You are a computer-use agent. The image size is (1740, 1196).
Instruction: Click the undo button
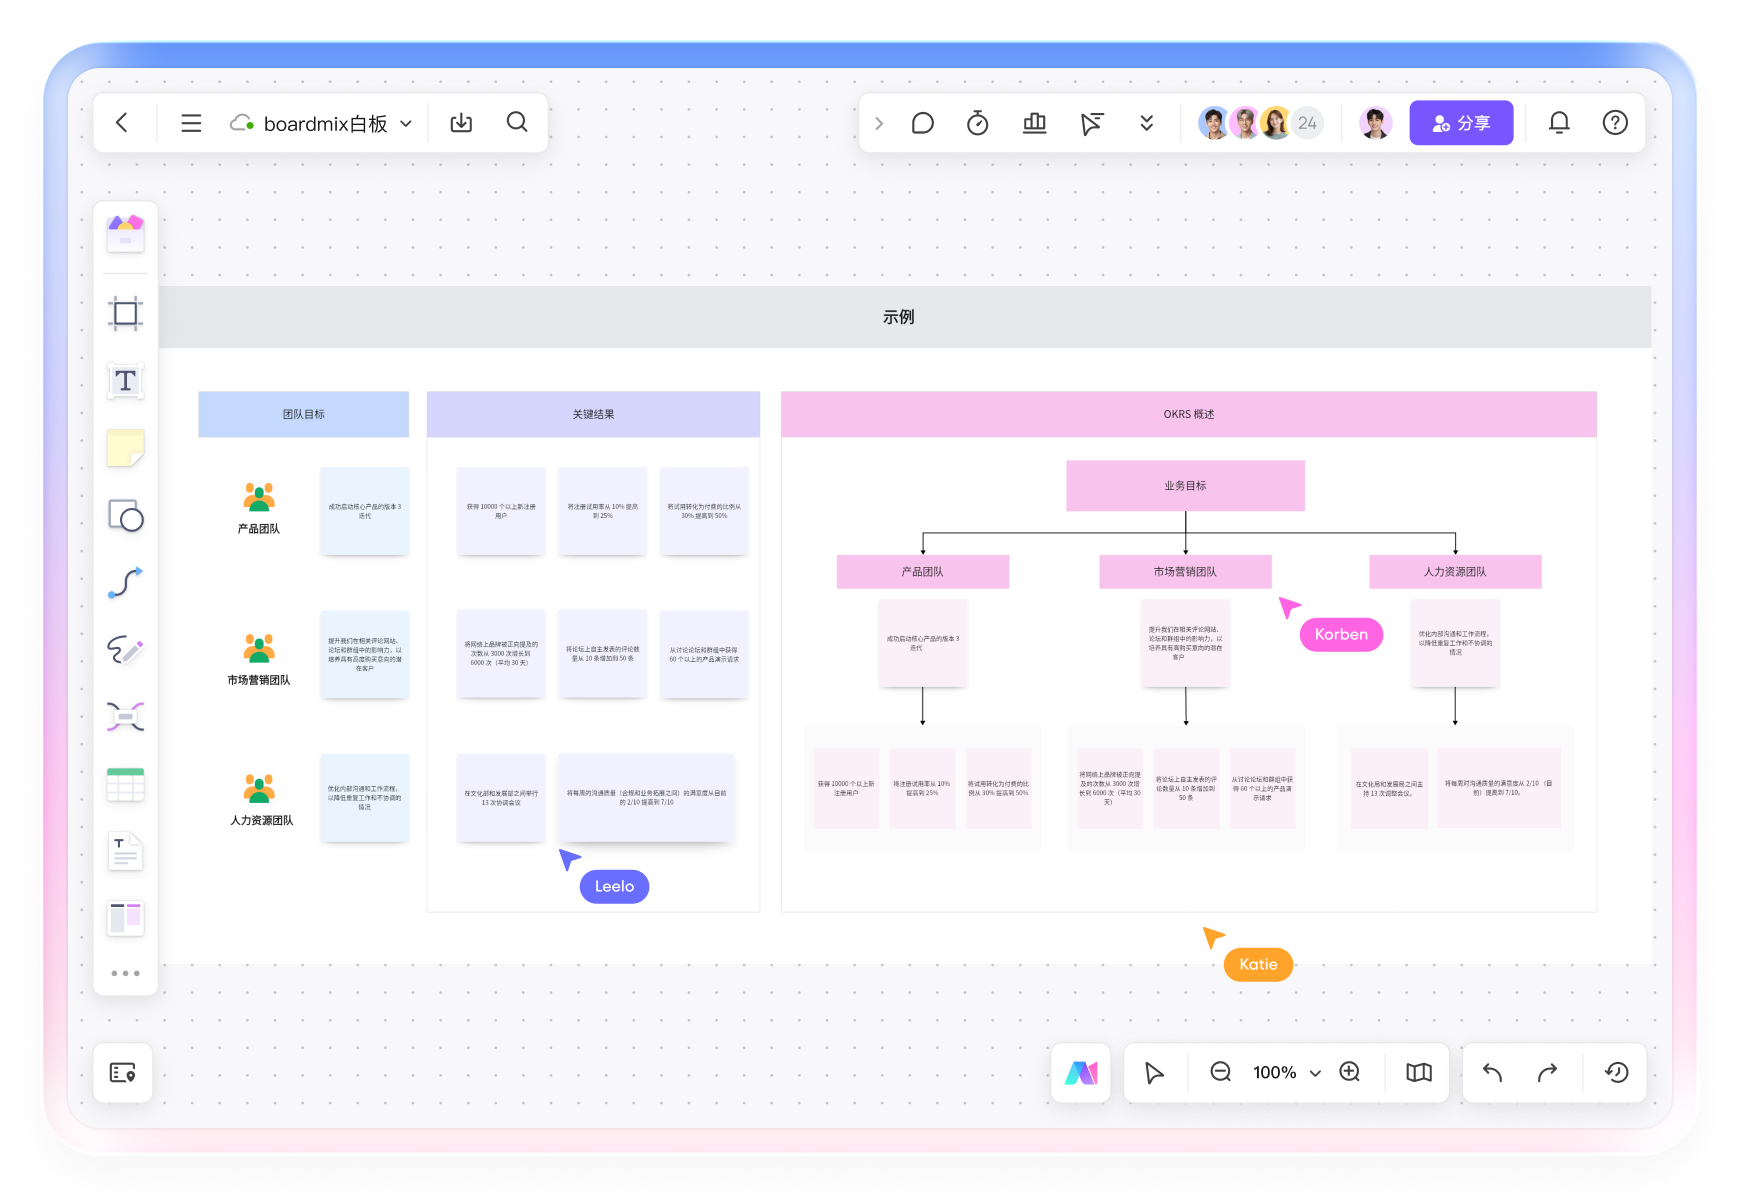click(1491, 1073)
